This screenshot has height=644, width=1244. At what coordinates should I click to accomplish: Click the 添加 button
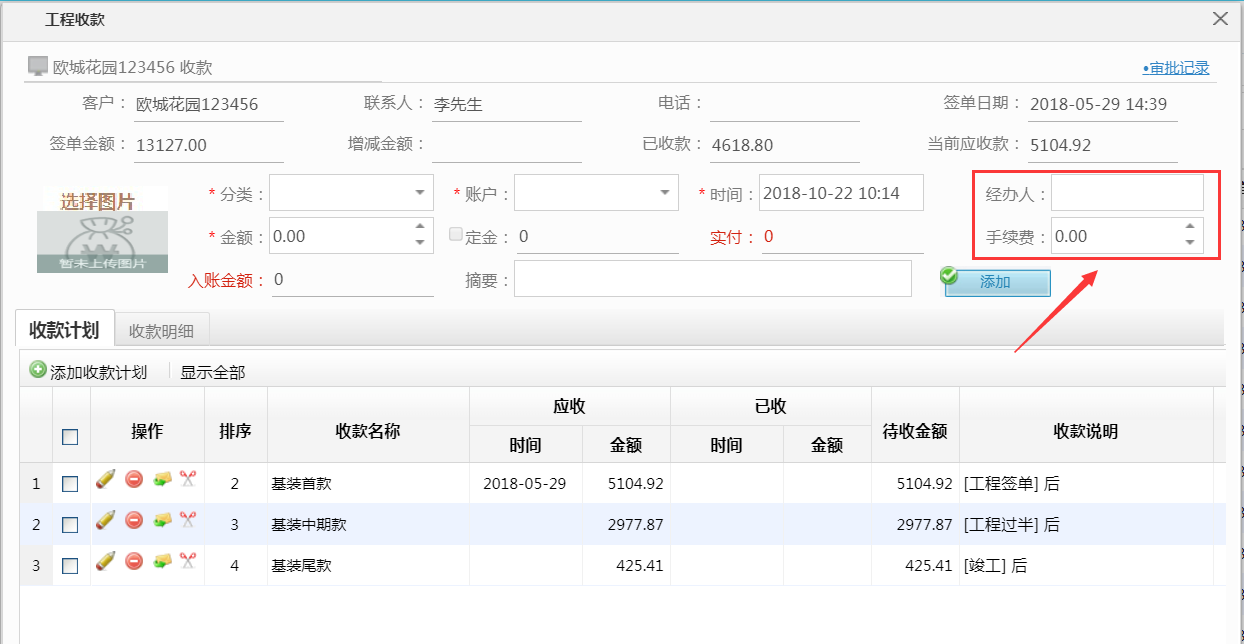[997, 283]
